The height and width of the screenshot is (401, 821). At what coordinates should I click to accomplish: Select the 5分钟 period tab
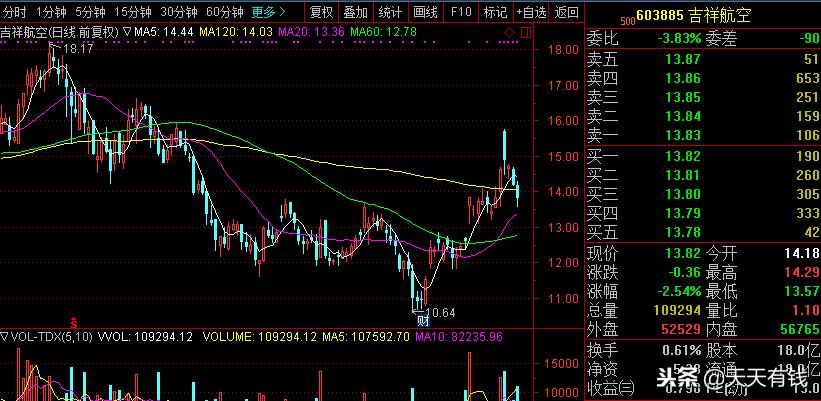click(90, 12)
